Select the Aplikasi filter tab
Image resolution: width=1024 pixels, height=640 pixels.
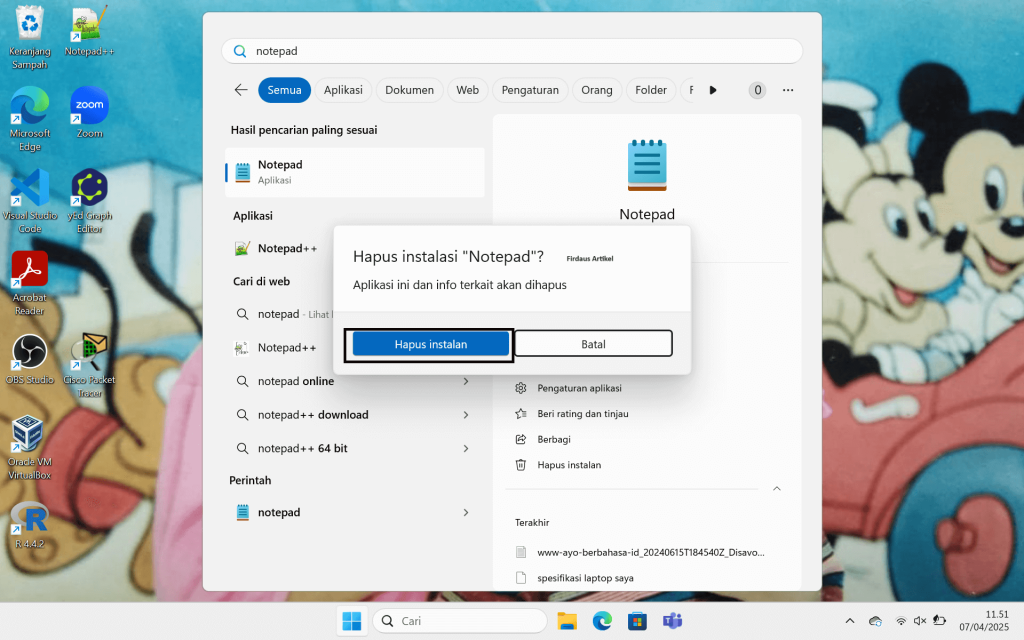(343, 90)
